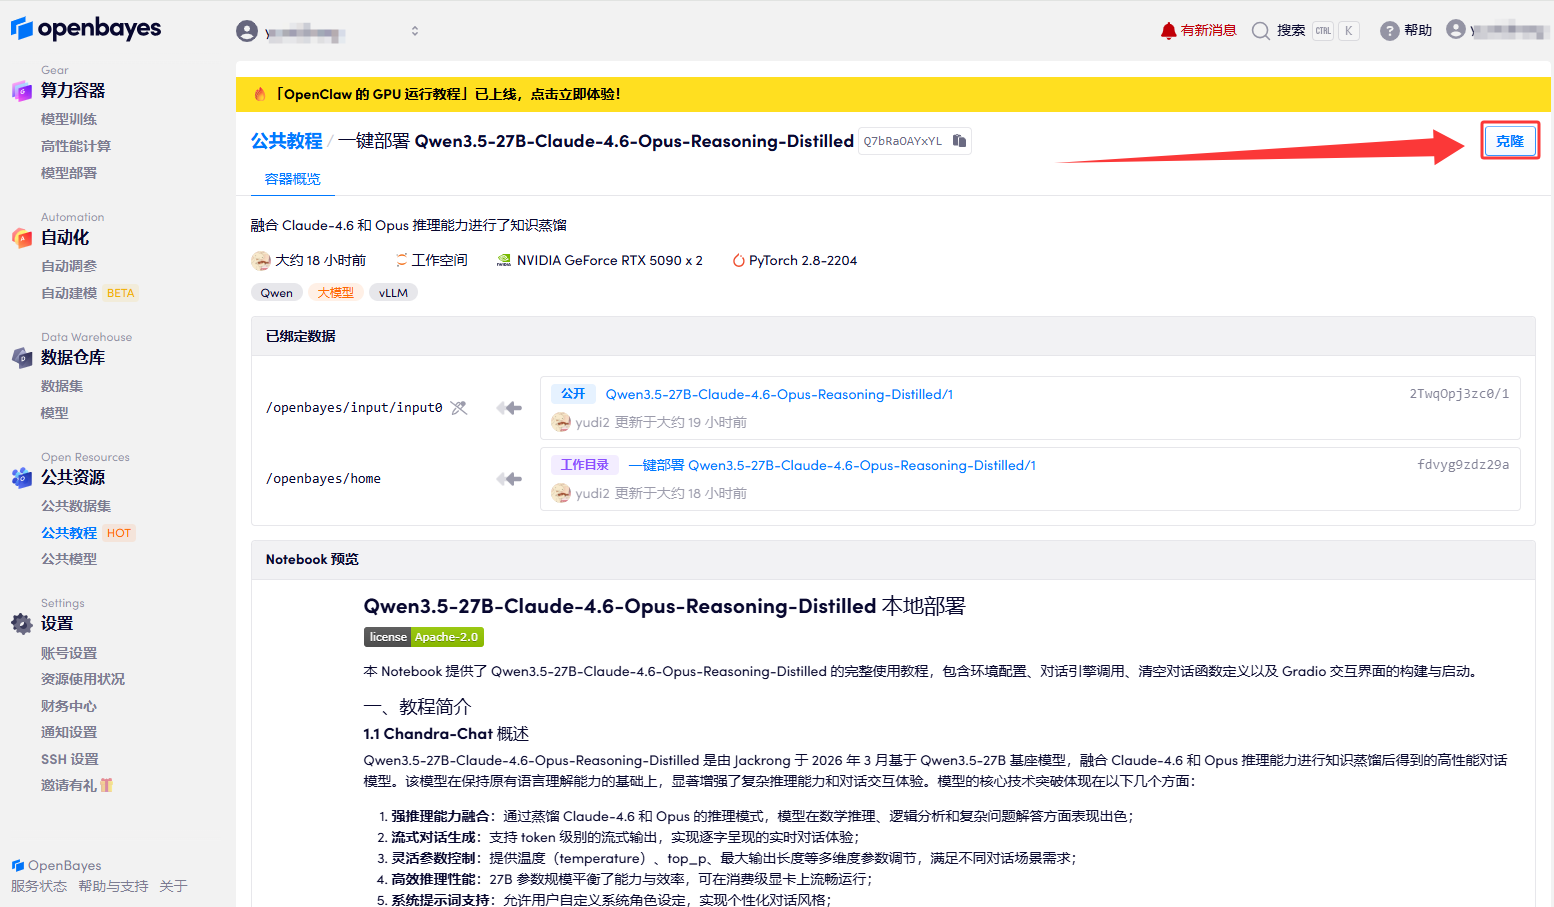Click the 有新消息 notification text
This screenshot has width=1554, height=907.
(x=1208, y=31)
